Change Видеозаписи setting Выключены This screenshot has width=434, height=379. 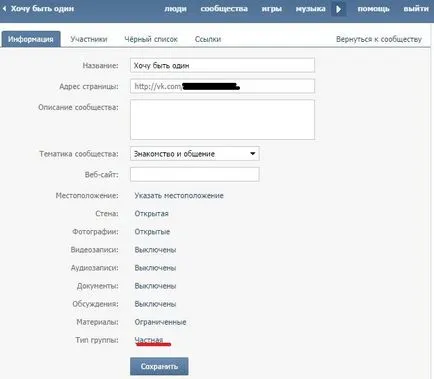tap(155, 250)
